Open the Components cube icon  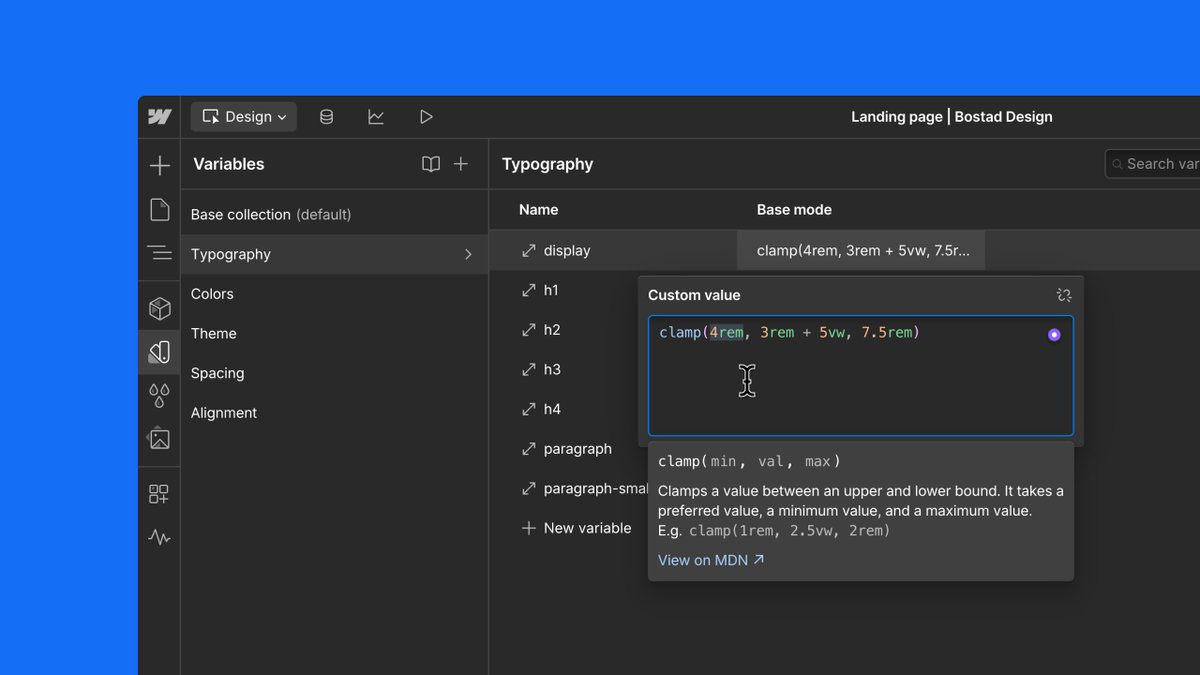tap(159, 308)
